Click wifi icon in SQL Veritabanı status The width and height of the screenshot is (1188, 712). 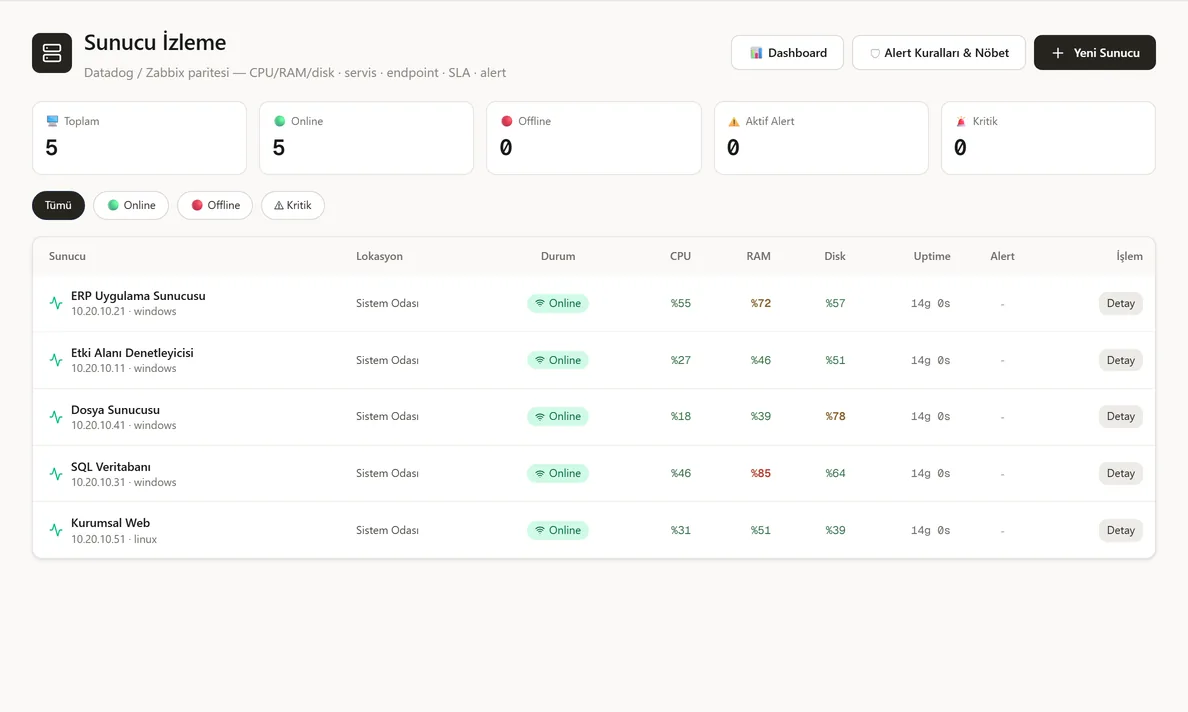540,473
